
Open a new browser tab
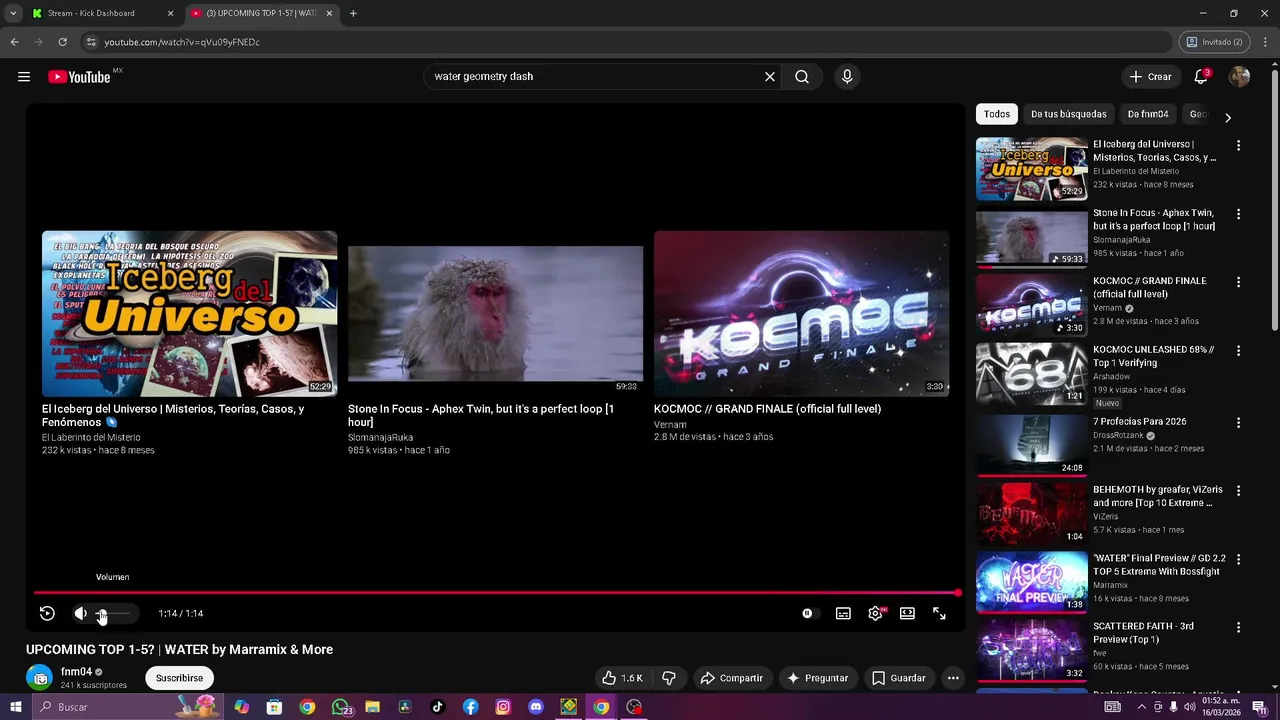tap(353, 13)
